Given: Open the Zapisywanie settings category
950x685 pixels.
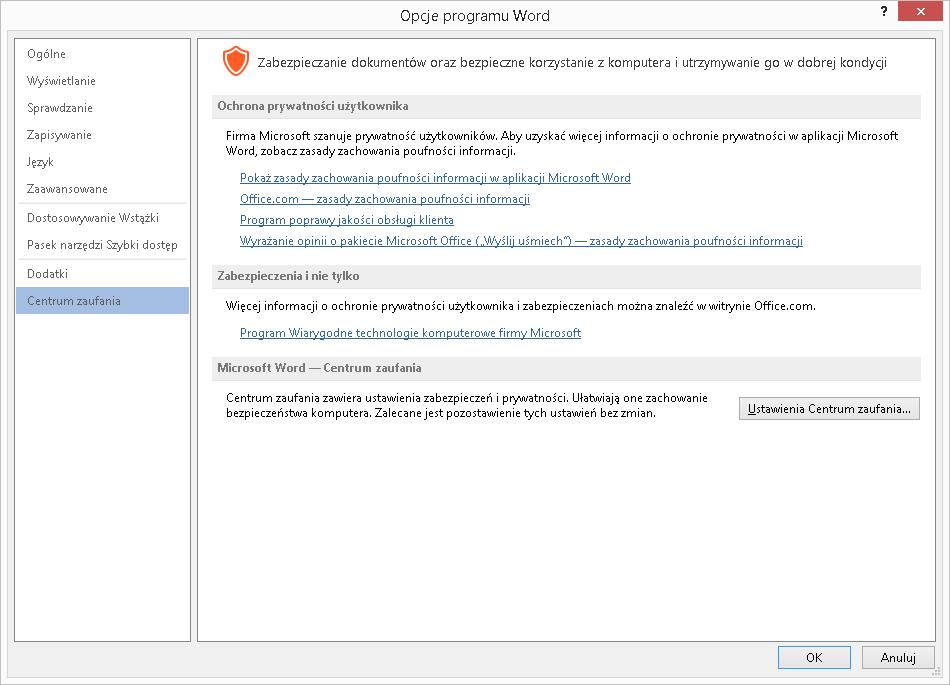Looking at the screenshot, I should pos(102,135).
